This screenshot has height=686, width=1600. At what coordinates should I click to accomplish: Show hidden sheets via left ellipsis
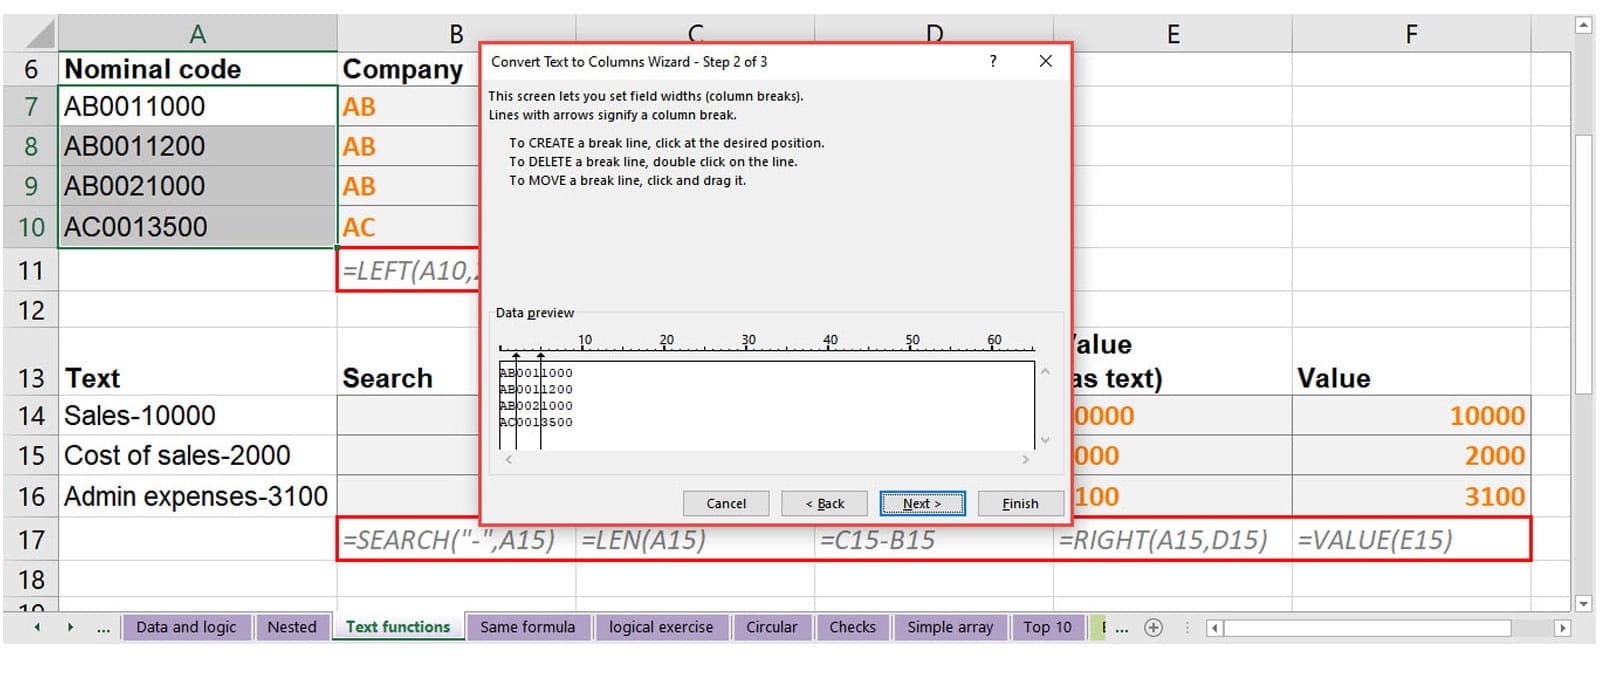pyautogui.click(x=103, y=628)
